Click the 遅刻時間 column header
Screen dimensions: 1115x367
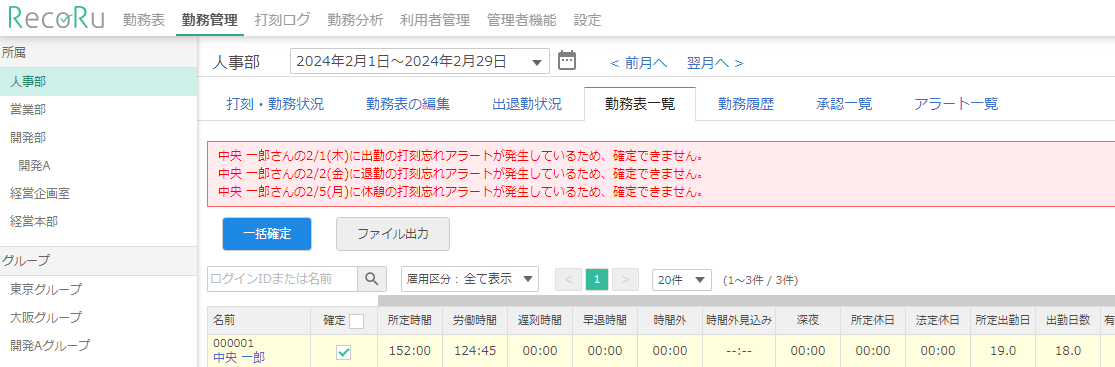(x=540, y=321)
